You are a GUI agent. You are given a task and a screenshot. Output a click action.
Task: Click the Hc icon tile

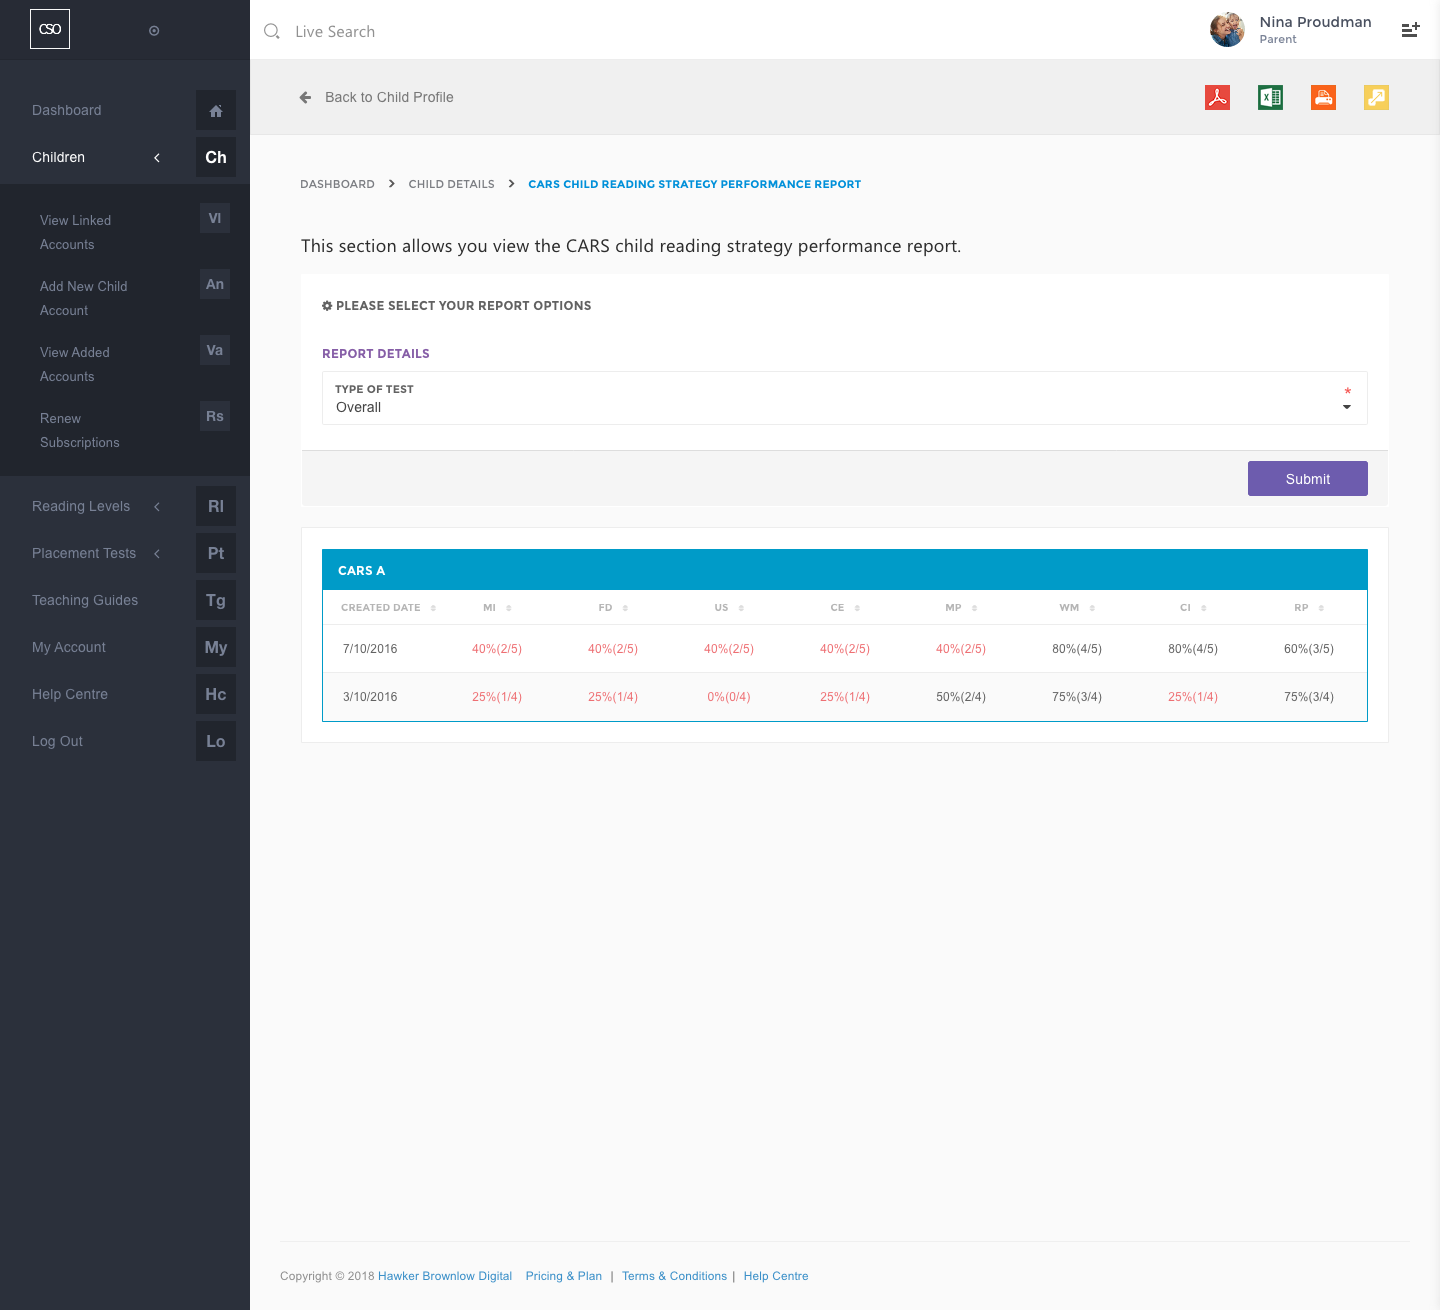216,694
